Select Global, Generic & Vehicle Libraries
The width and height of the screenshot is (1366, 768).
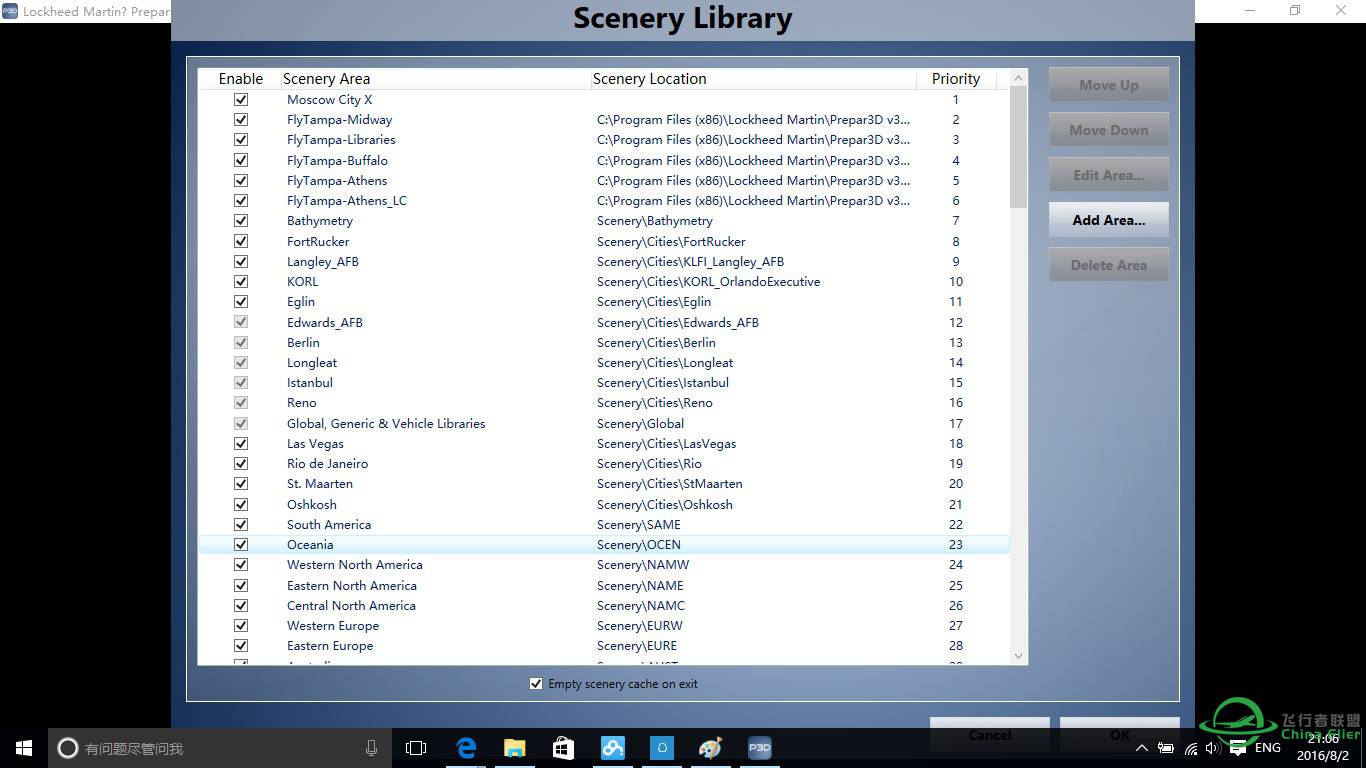386,423
